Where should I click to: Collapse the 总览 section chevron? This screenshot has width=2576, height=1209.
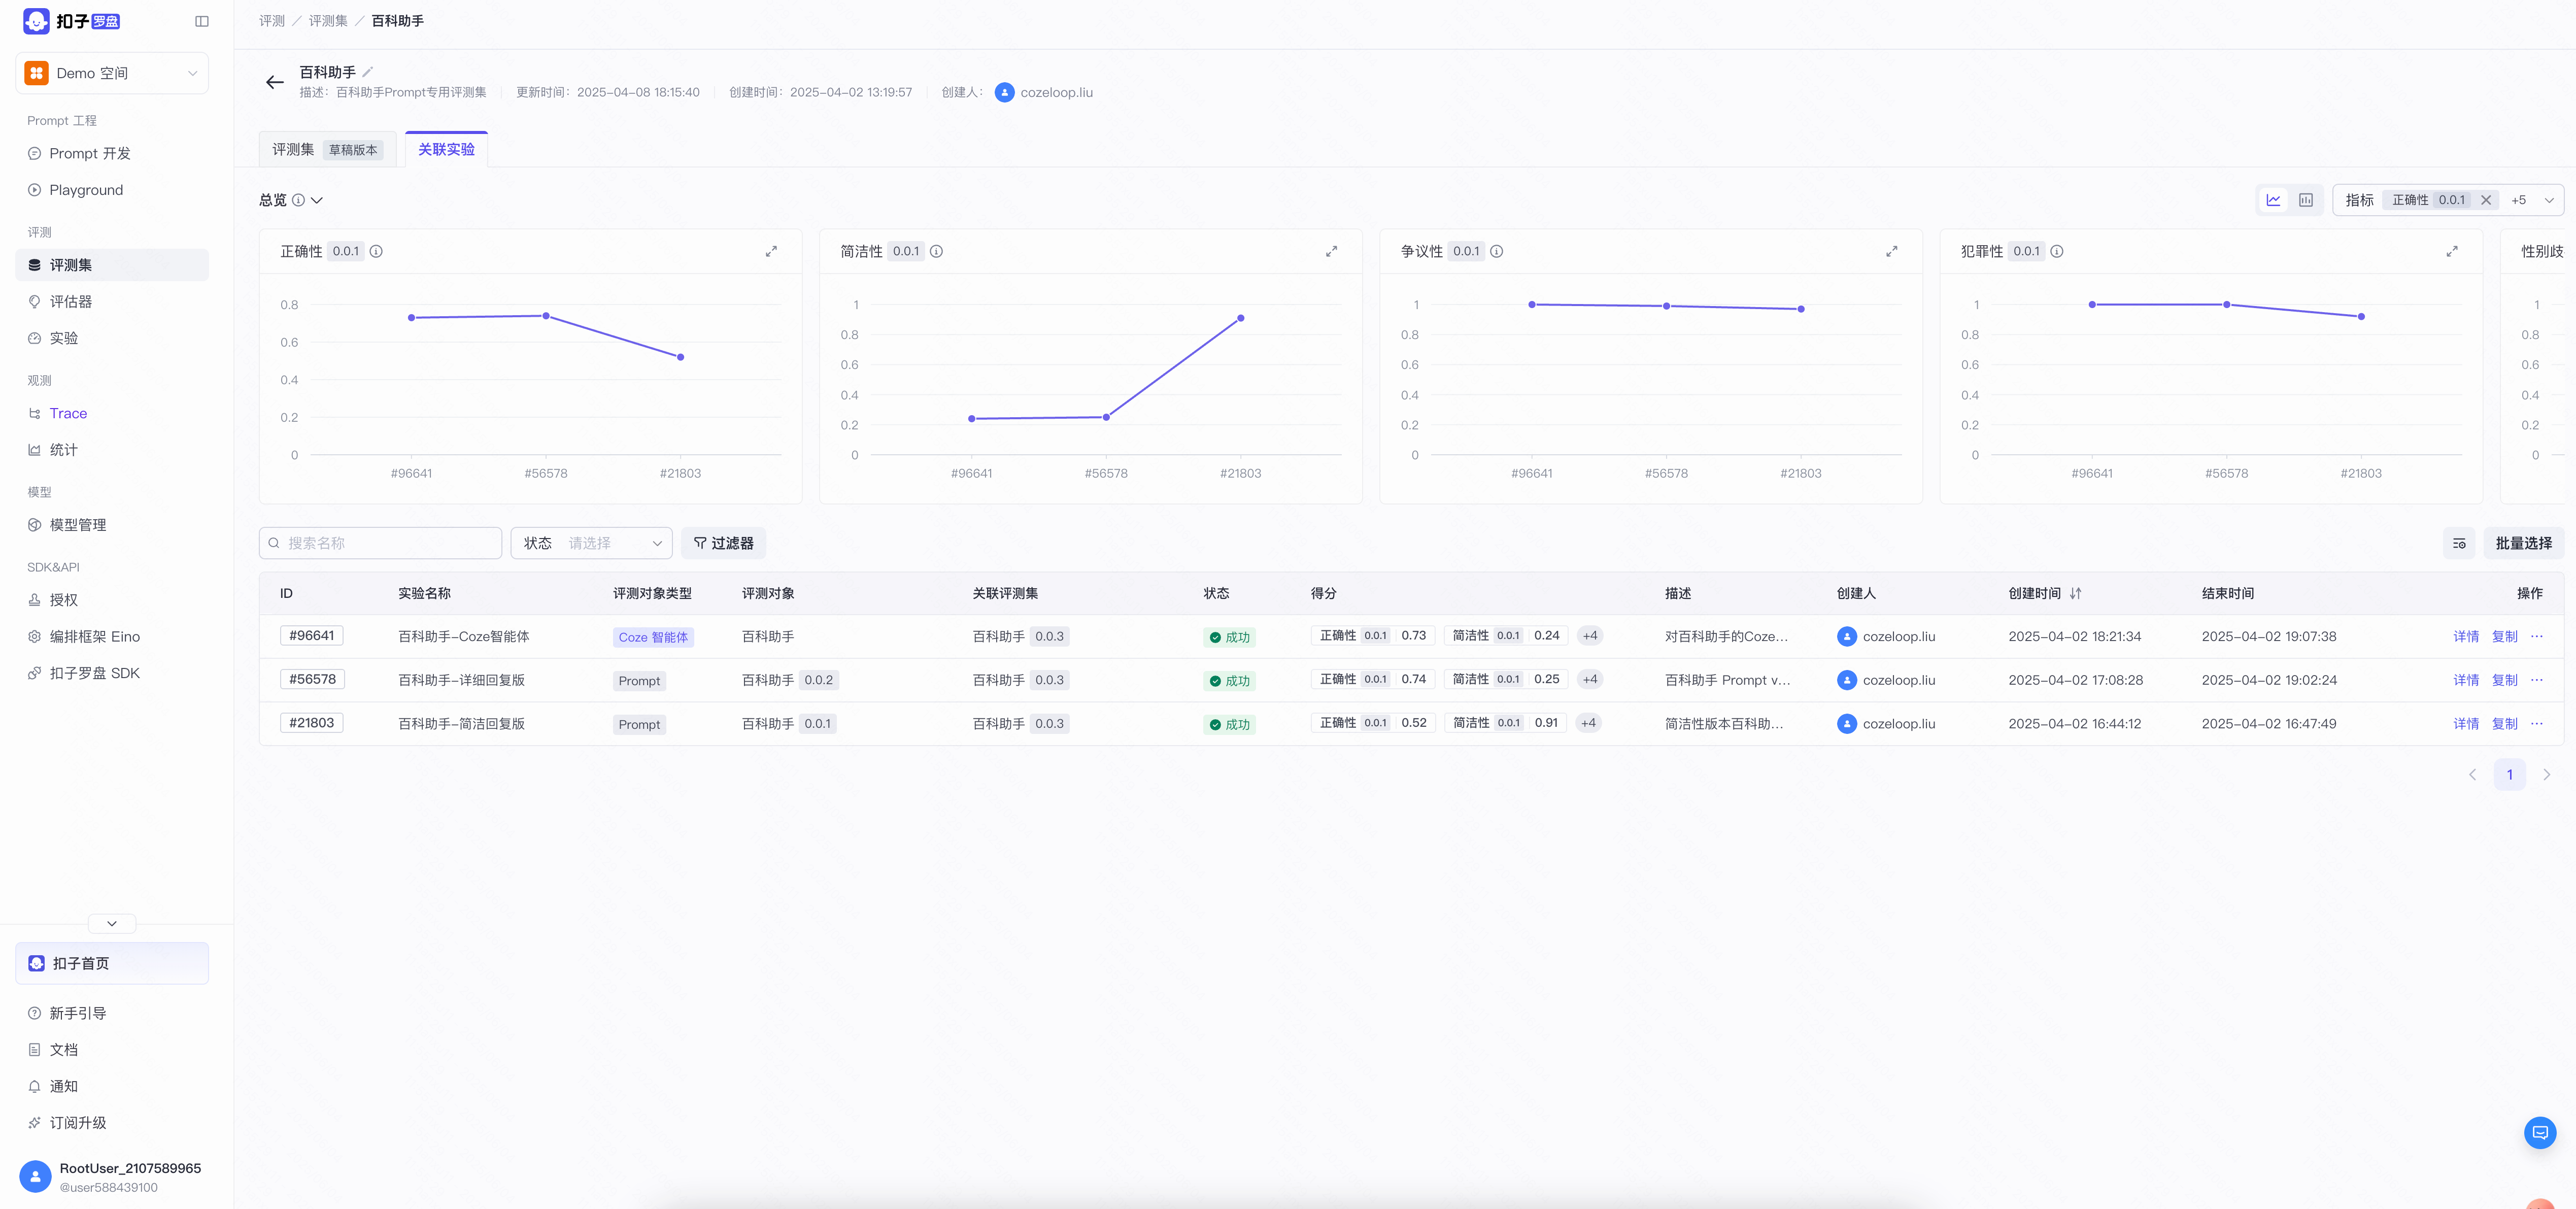pos(317,200)
